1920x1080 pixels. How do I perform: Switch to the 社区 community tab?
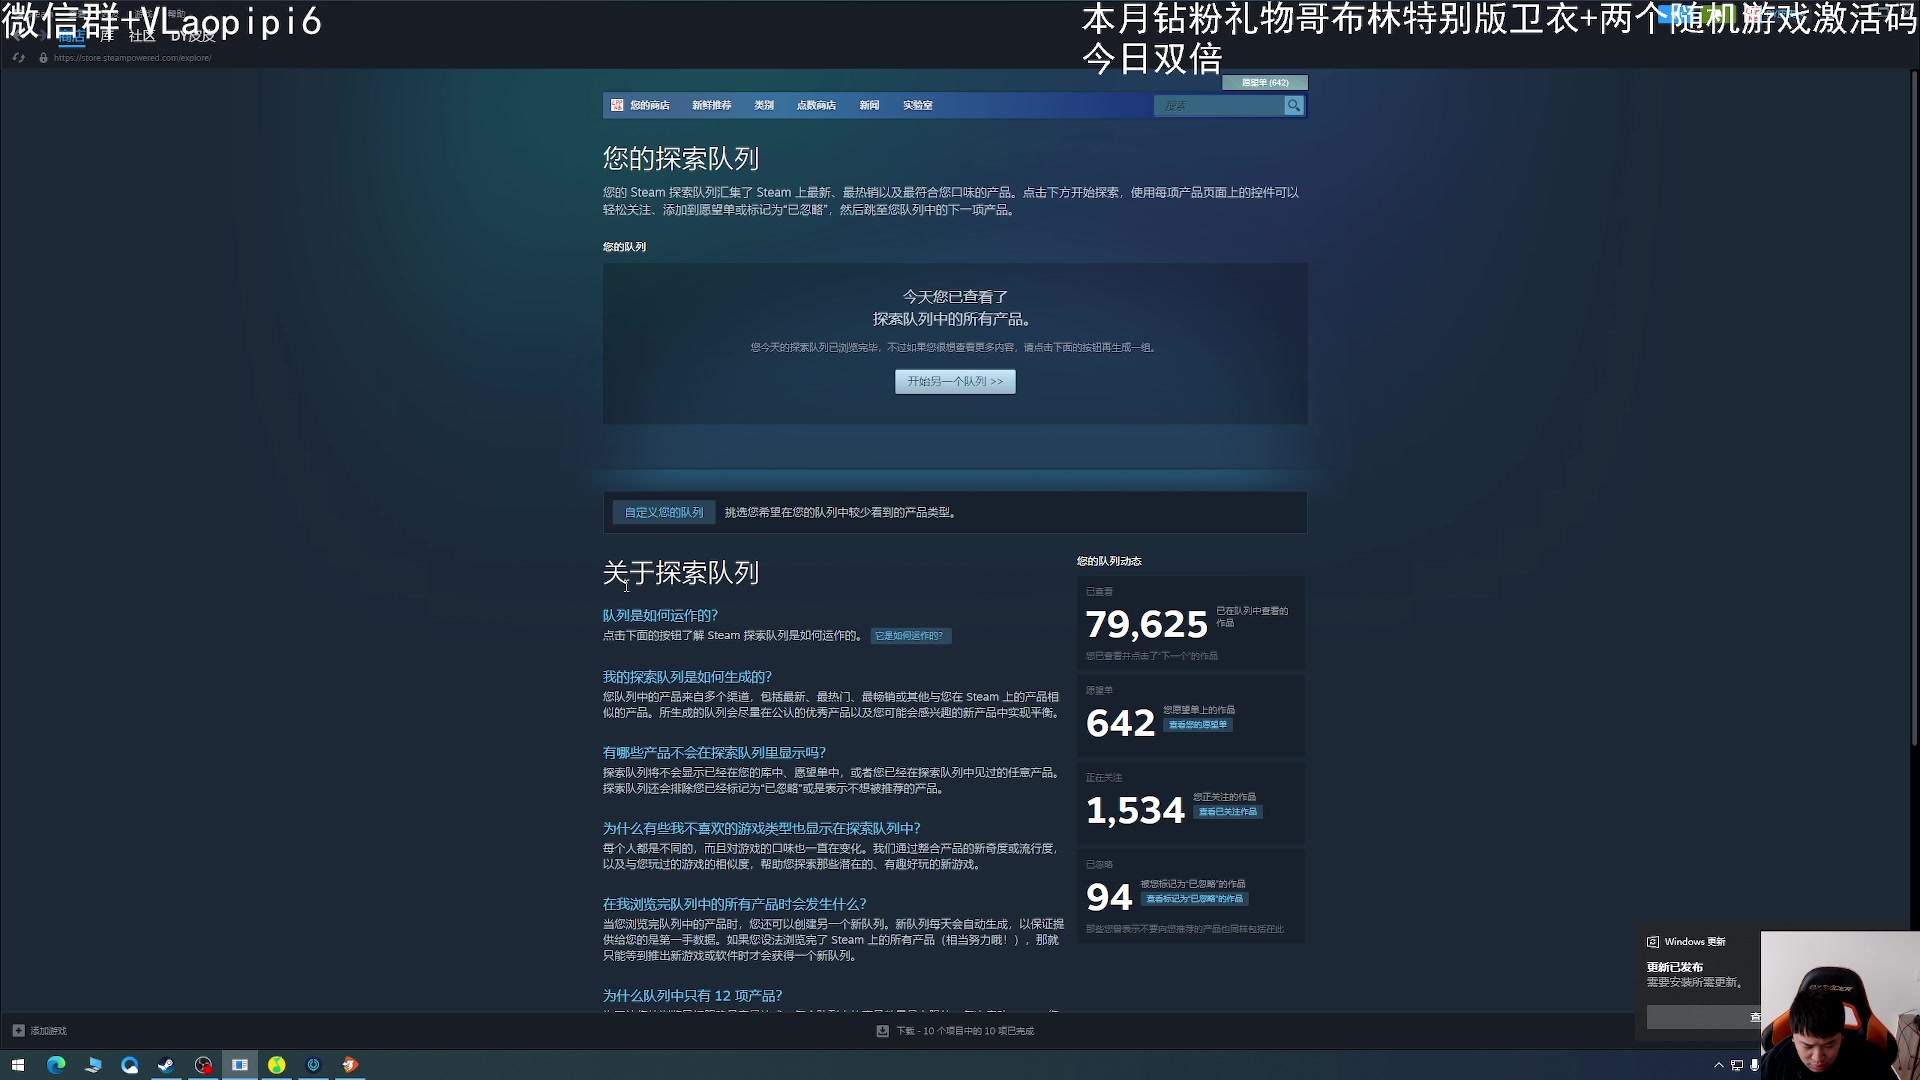coord(142,37)
